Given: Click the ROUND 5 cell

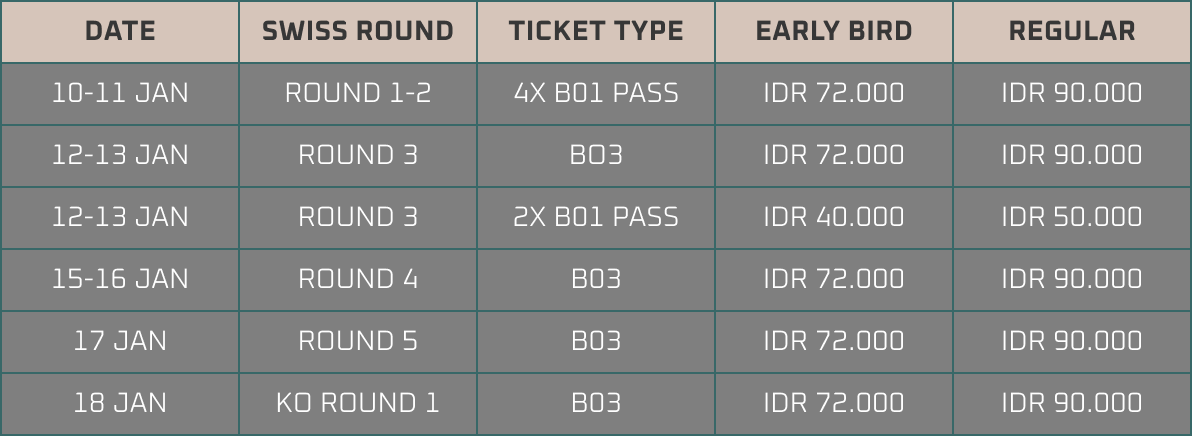Looking at the screenshot, I should point(358,341).
